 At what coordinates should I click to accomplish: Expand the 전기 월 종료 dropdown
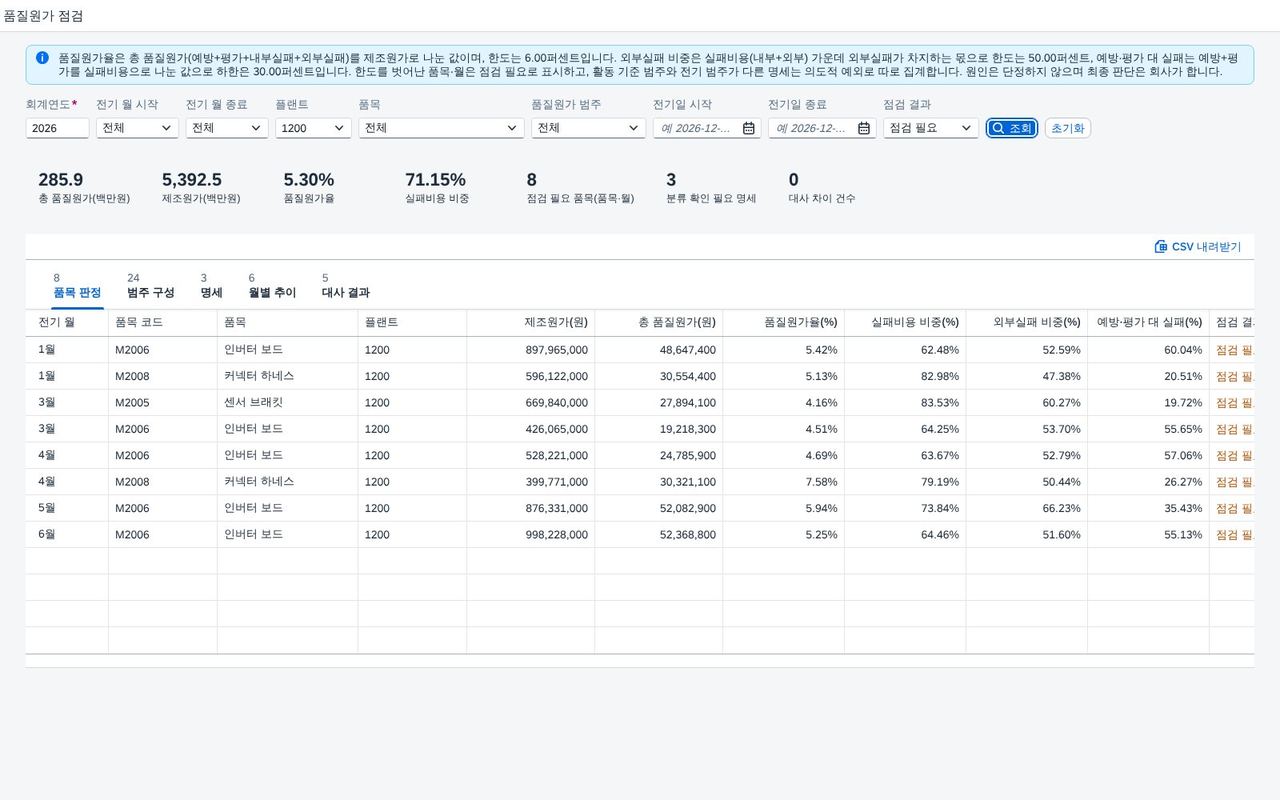pyautogui.click(x=256, y=128)
